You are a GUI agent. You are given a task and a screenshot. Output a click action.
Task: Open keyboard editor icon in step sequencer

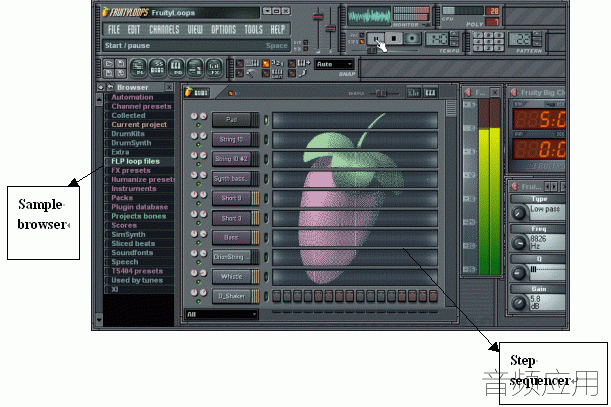430,93
